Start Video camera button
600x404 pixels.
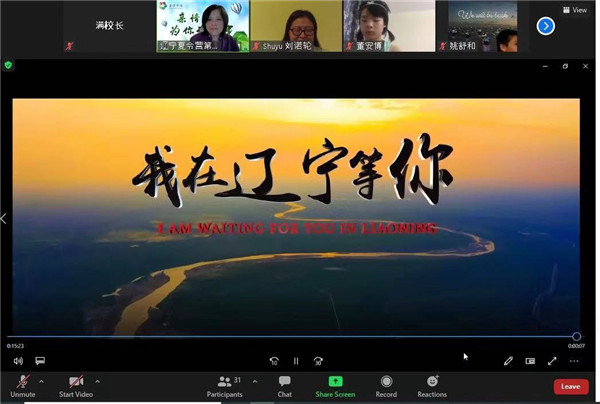(76, 386)
